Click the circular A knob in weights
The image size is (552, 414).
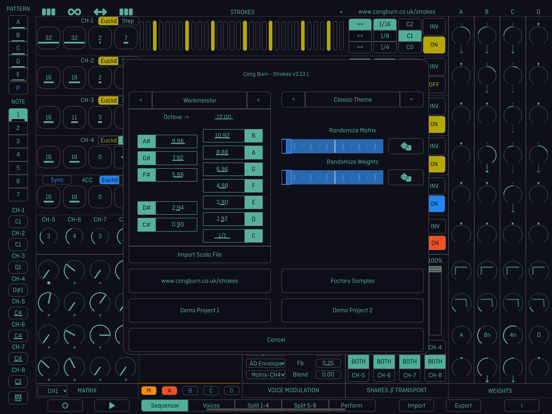(461, 335)
